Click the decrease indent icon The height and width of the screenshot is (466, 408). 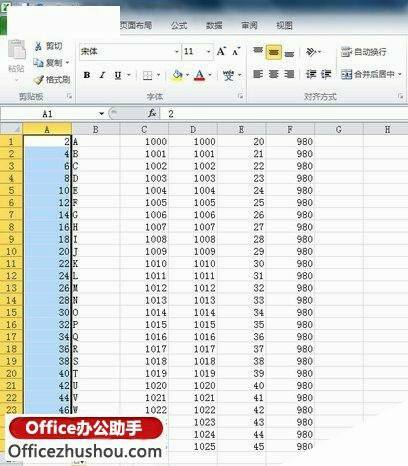[x=311, y=74]
